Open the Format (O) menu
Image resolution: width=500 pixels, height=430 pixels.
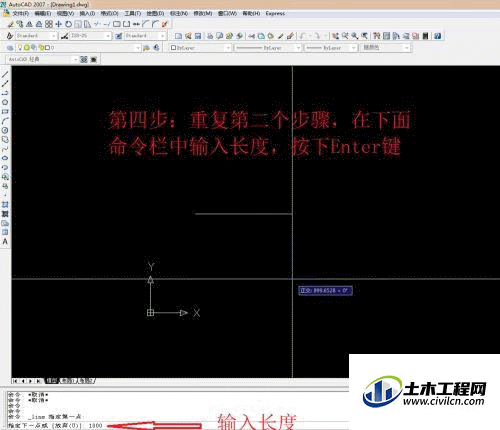tap(110, 14)
